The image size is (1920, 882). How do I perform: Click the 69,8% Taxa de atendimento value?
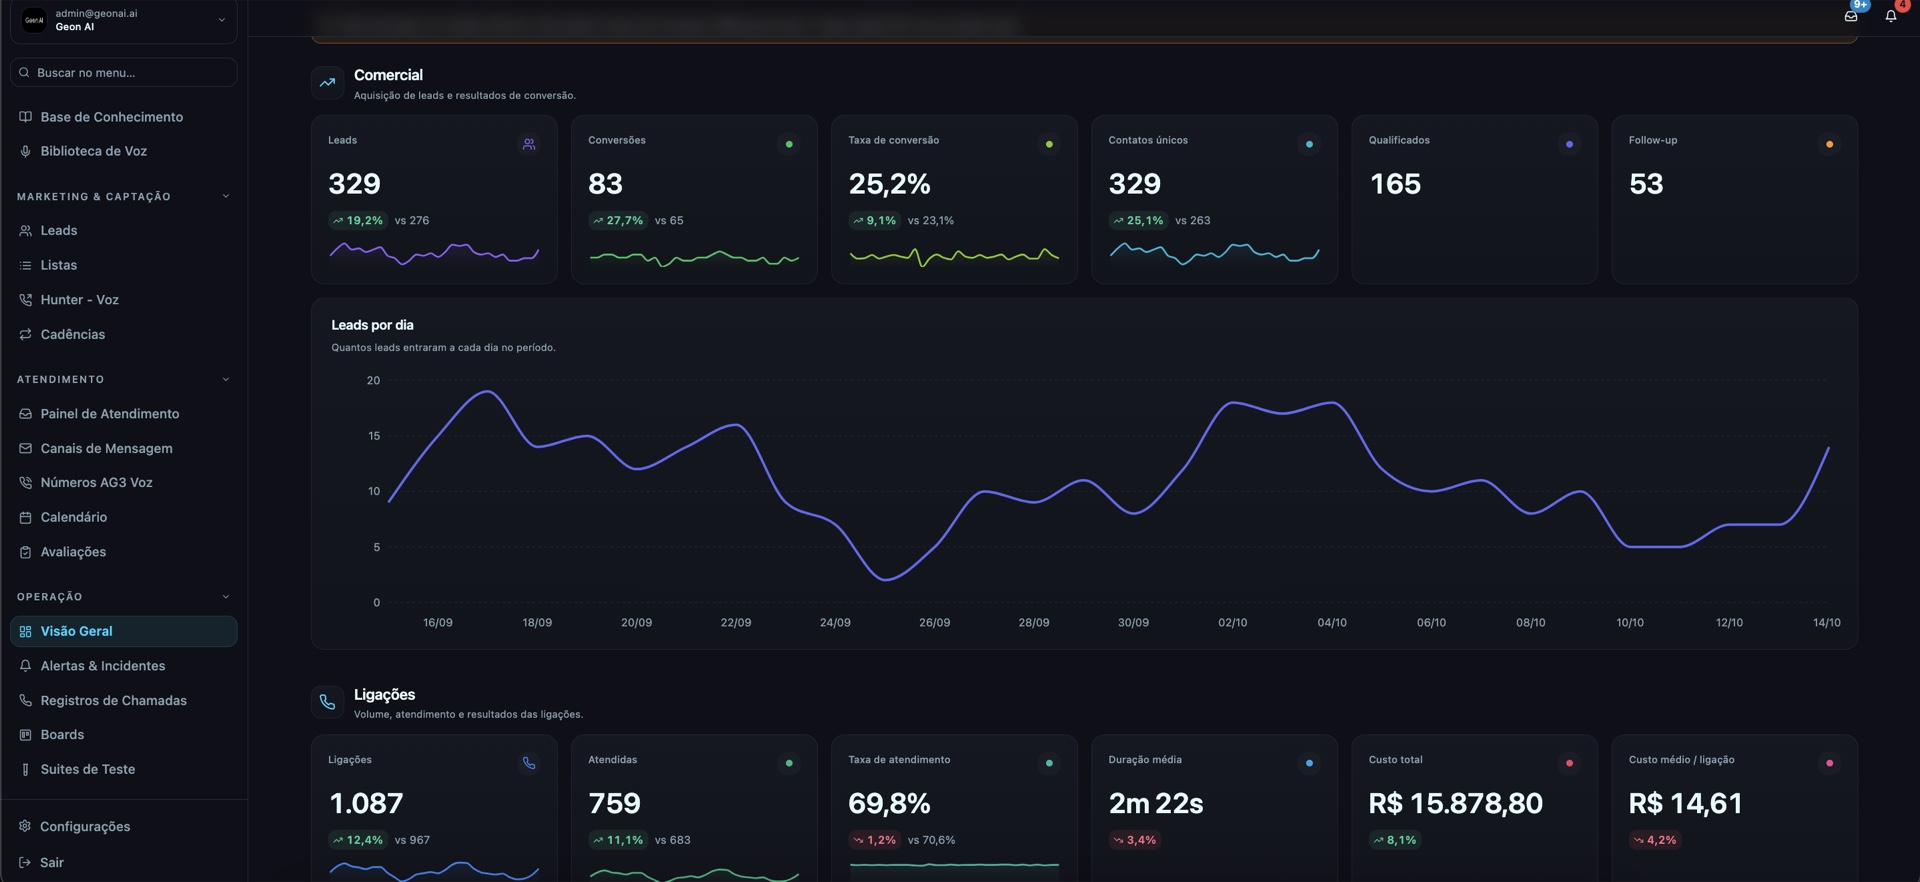click(889, 803)
